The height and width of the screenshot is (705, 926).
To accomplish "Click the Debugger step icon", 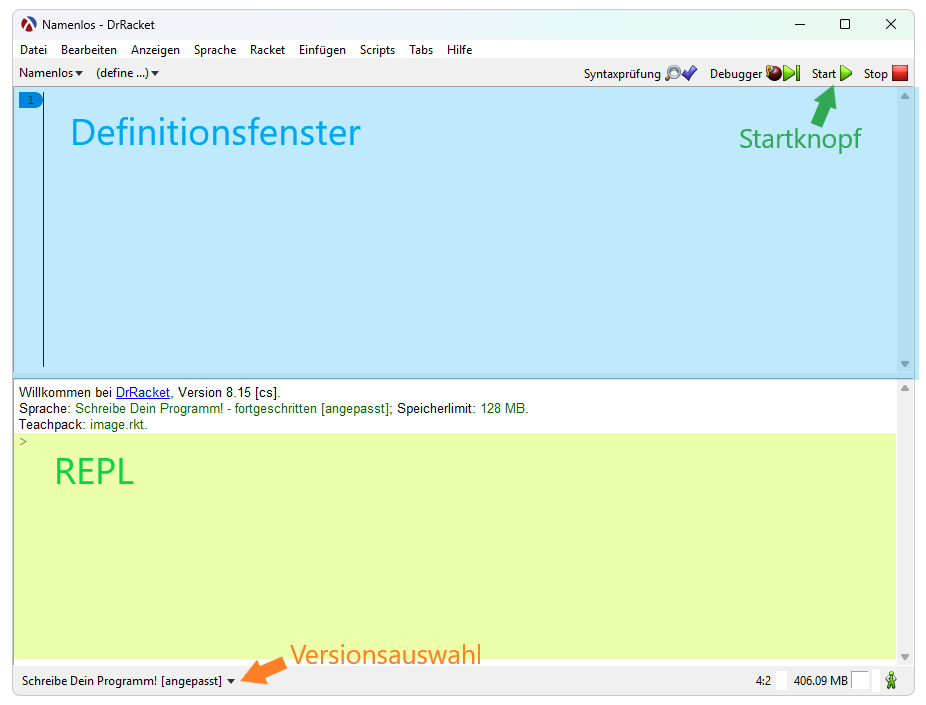I will pos(789,73).
